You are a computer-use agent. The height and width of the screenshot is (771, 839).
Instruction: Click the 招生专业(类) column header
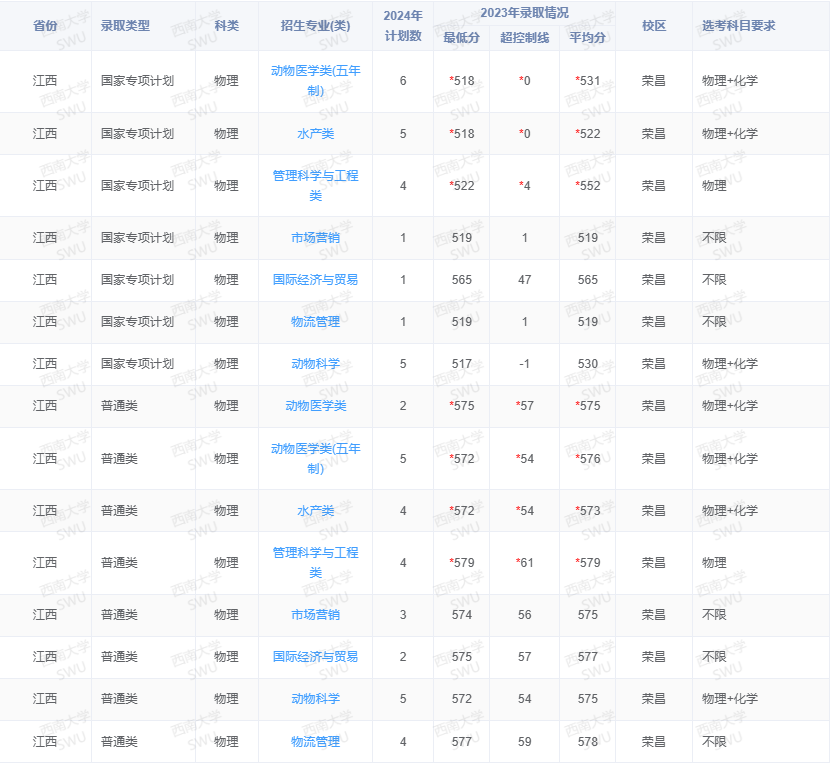[x=319, y=26]
